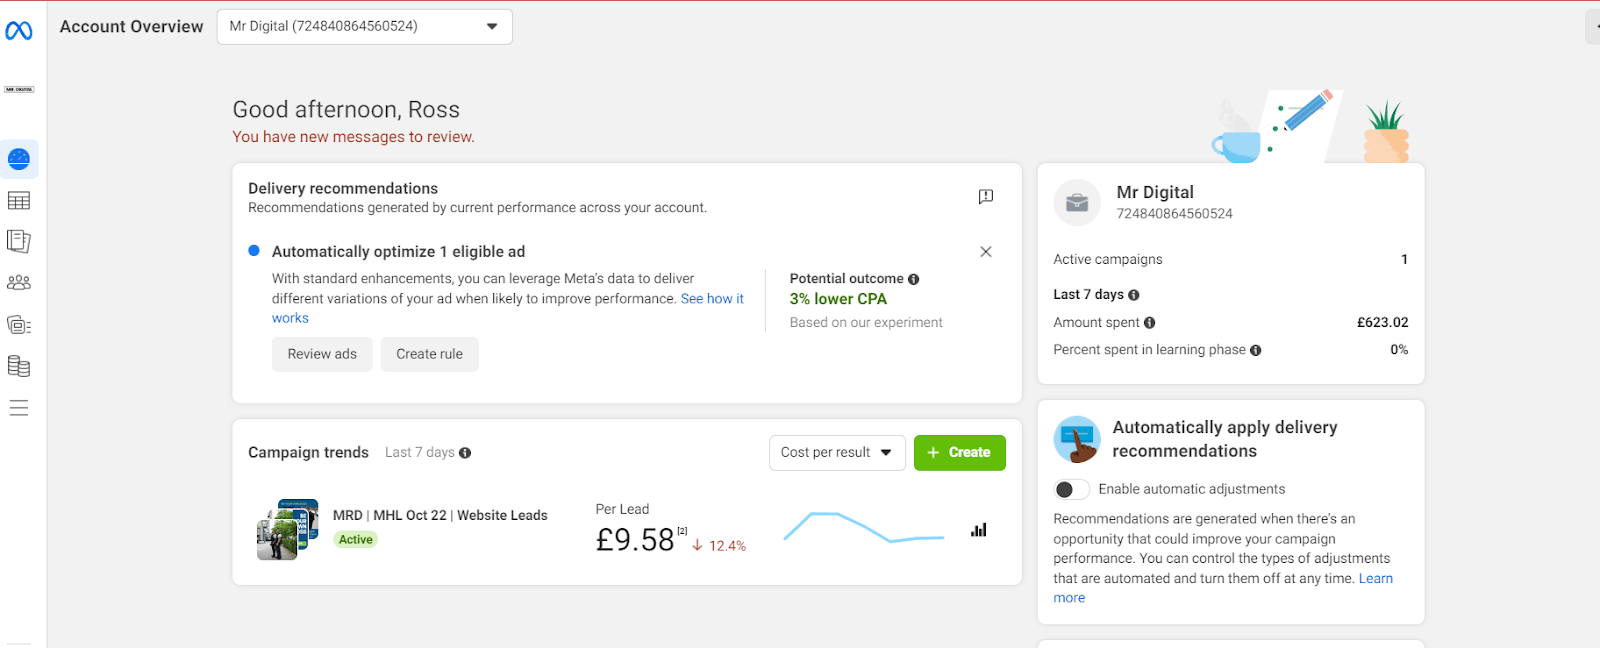1600x648 pixels.
Task: Open Campaigns table icon in sidebar
Action: (x=19, y=201)
